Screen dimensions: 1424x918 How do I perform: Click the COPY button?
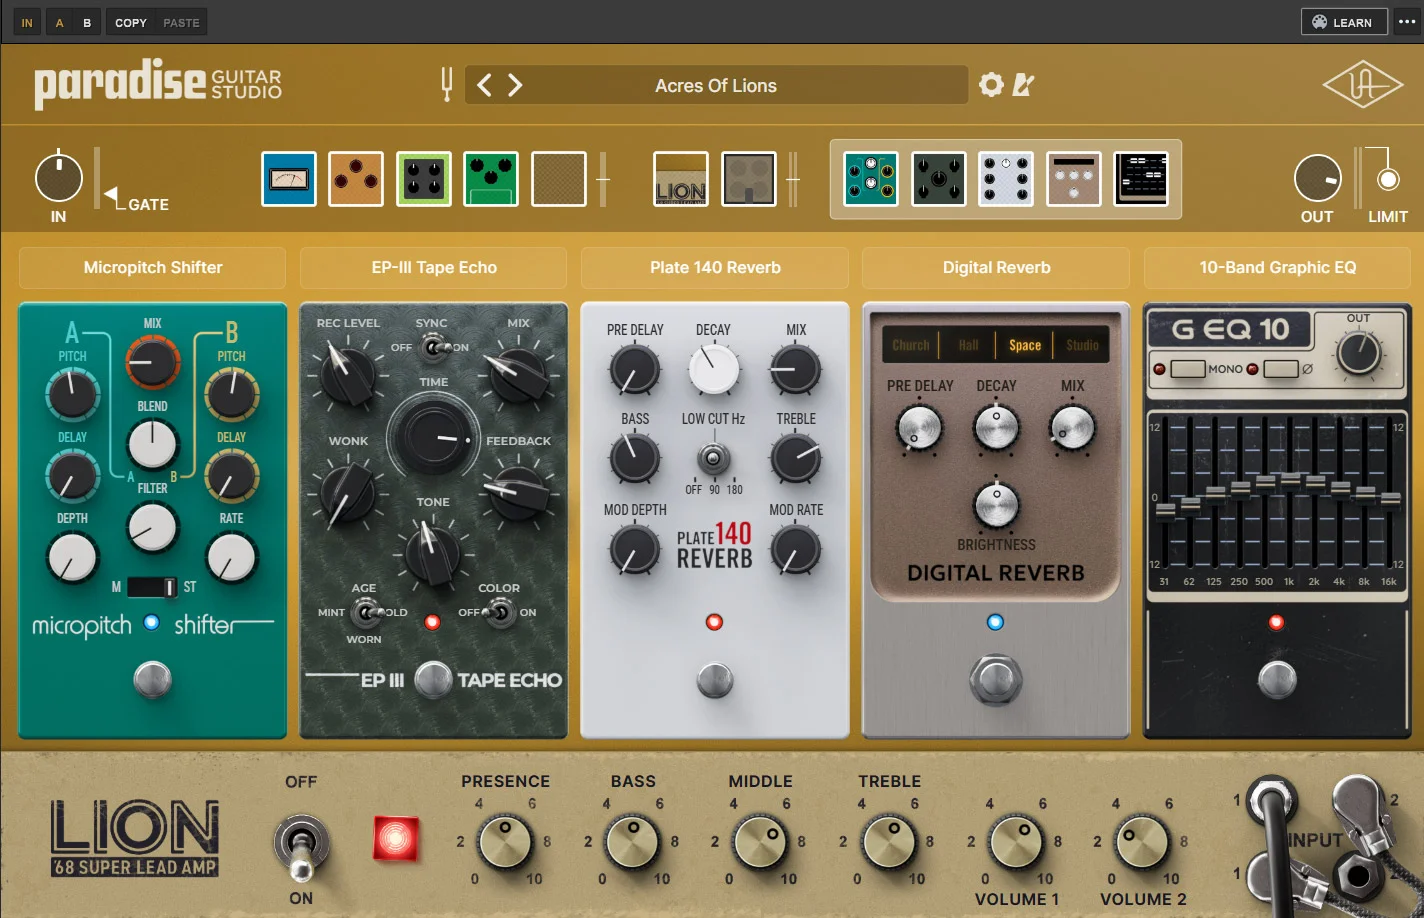131,22
